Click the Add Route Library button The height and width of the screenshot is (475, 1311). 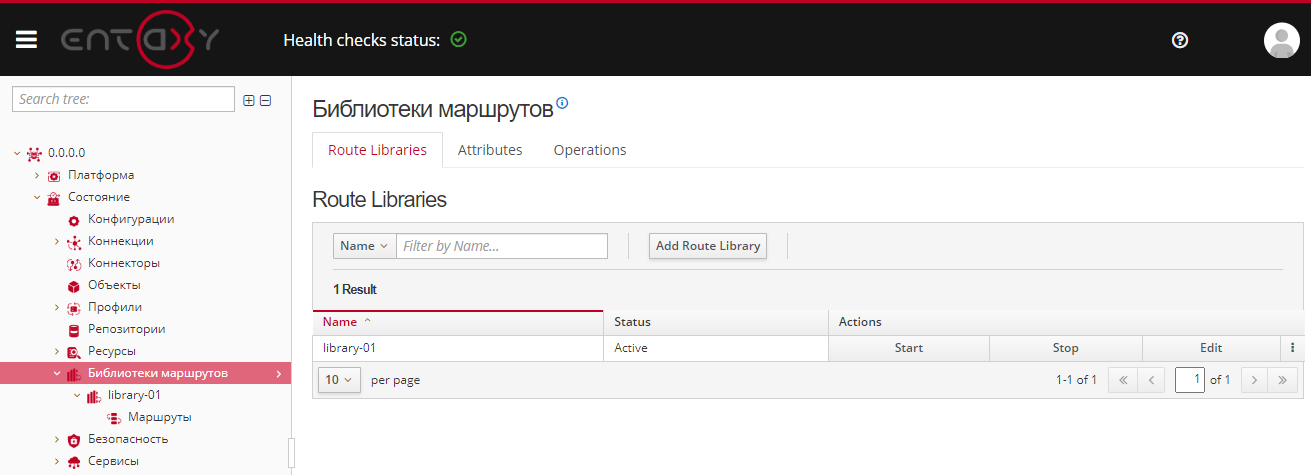coord(708,246)
